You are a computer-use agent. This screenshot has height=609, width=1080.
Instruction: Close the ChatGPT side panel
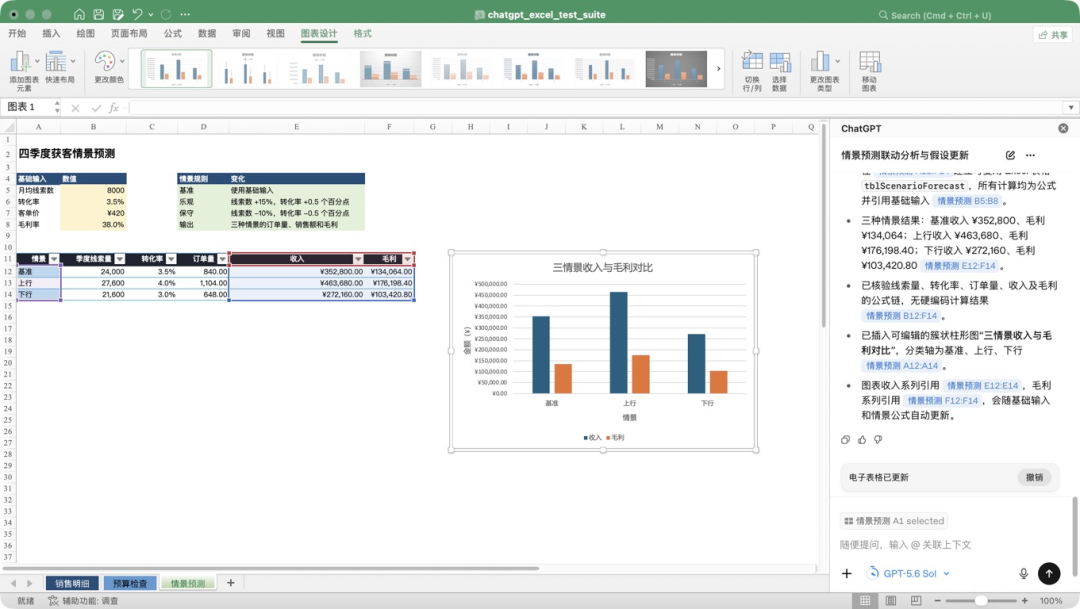[1063, 128]
